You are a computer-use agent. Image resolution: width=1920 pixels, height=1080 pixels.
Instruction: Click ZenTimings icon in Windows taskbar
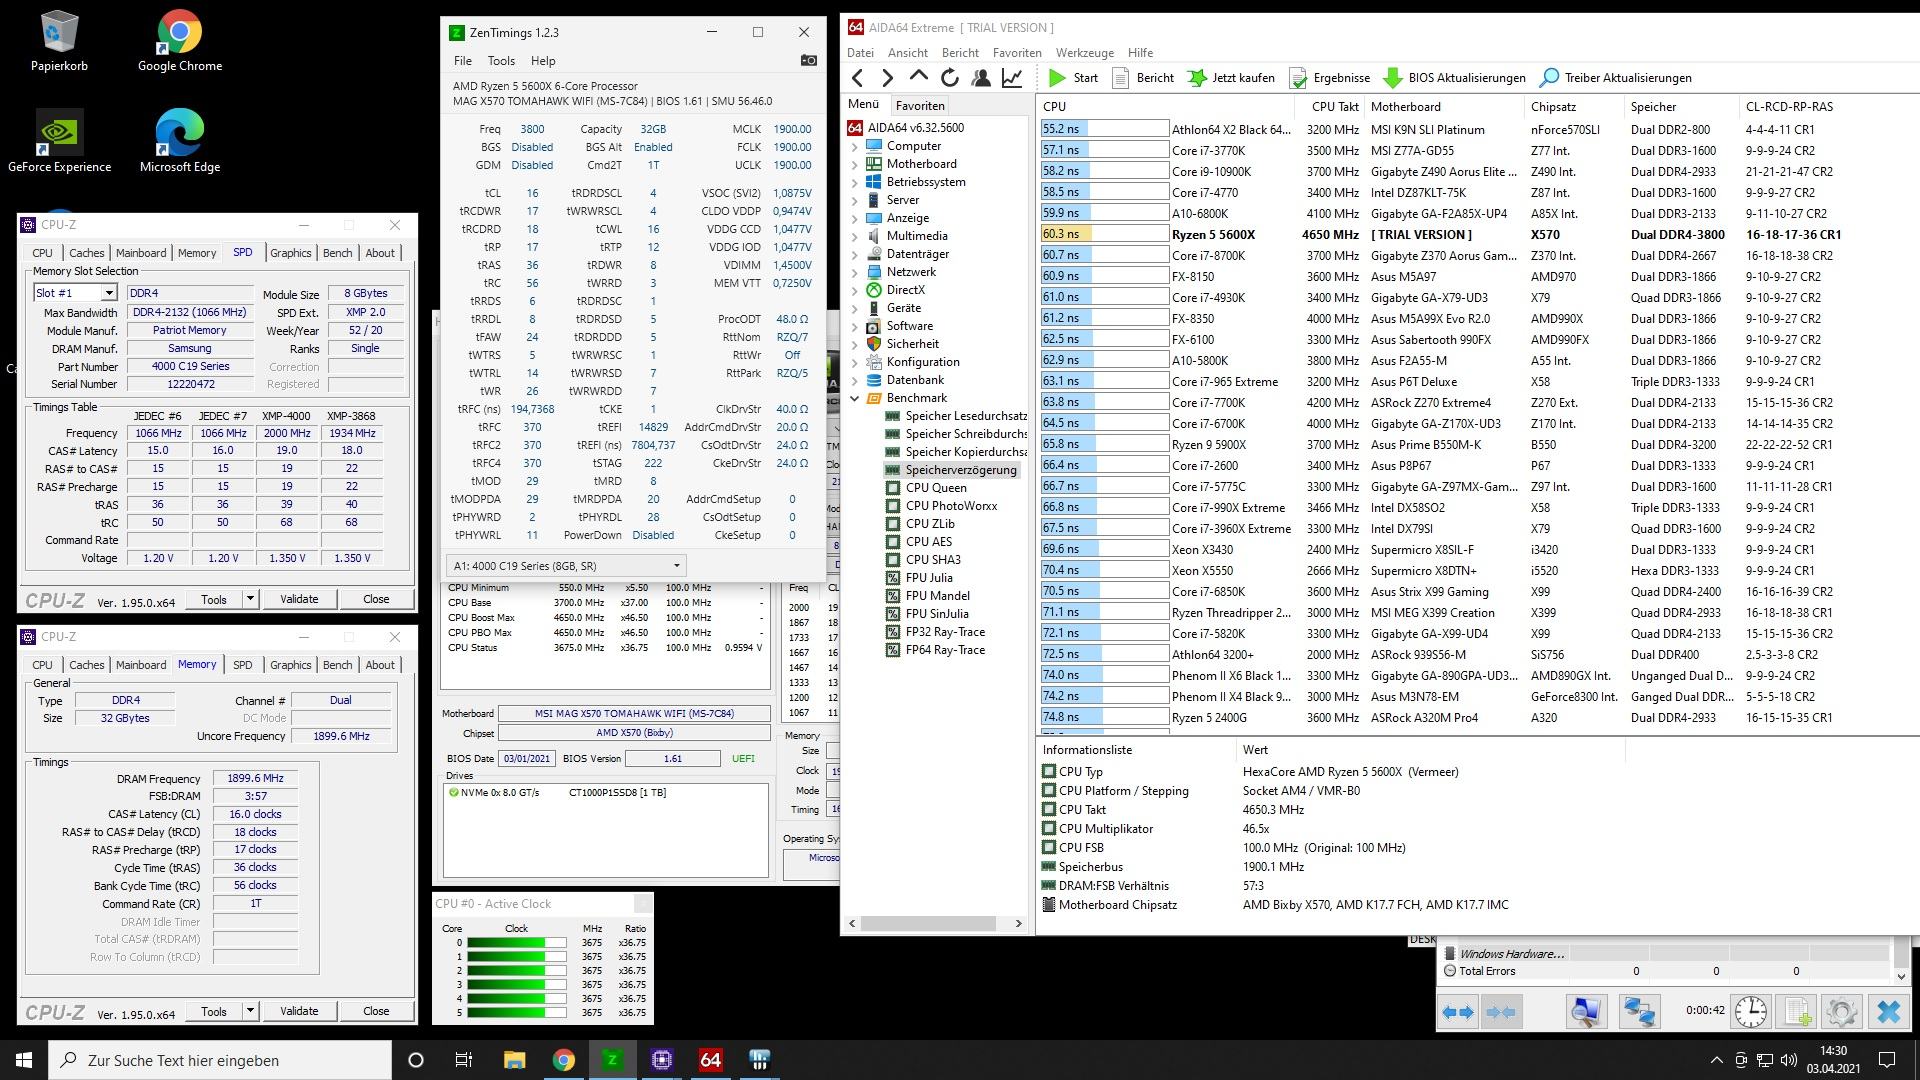612,1060
